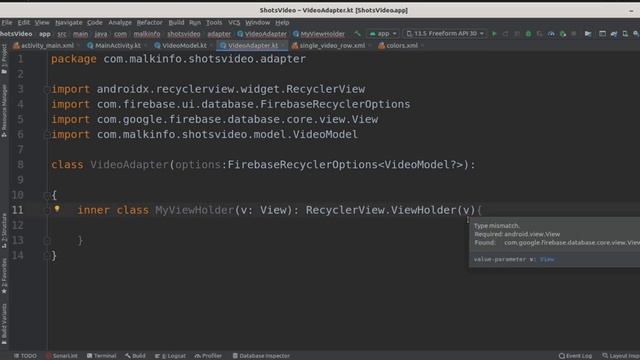The width and height of the screenshot is (640, 360).
Task: Close the MainActivity.kt tab
Action: click(x=145, y=46)
